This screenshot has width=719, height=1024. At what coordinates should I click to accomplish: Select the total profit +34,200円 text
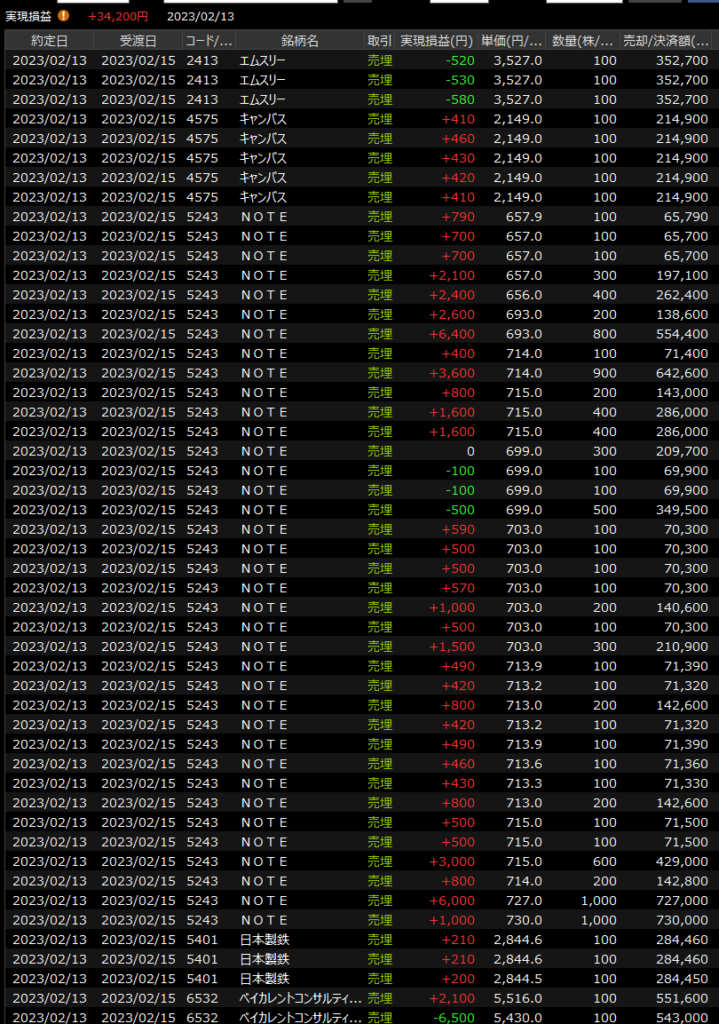(x=118, y=16)
